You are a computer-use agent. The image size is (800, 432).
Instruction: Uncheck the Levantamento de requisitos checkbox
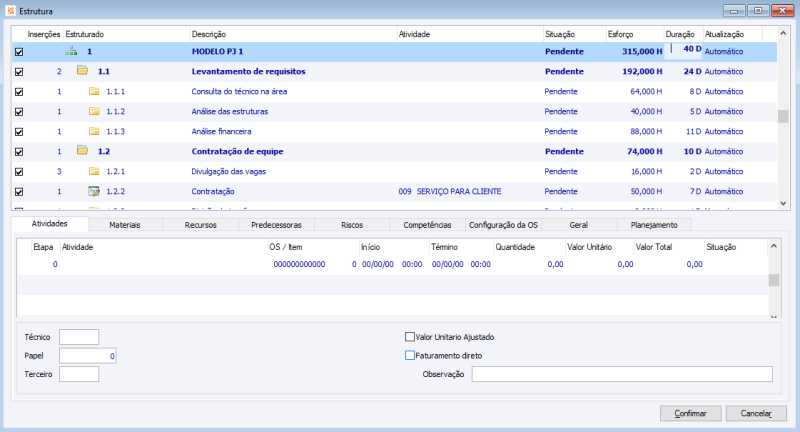coord(19,72)
